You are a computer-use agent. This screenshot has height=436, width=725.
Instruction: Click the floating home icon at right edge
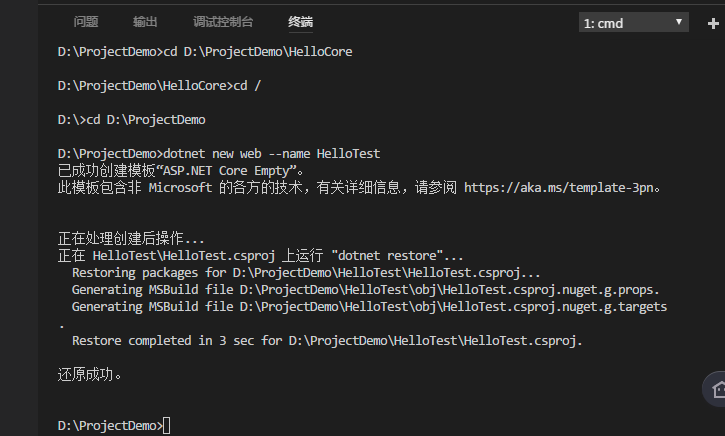pyautogui.click(x=715, y=390)
